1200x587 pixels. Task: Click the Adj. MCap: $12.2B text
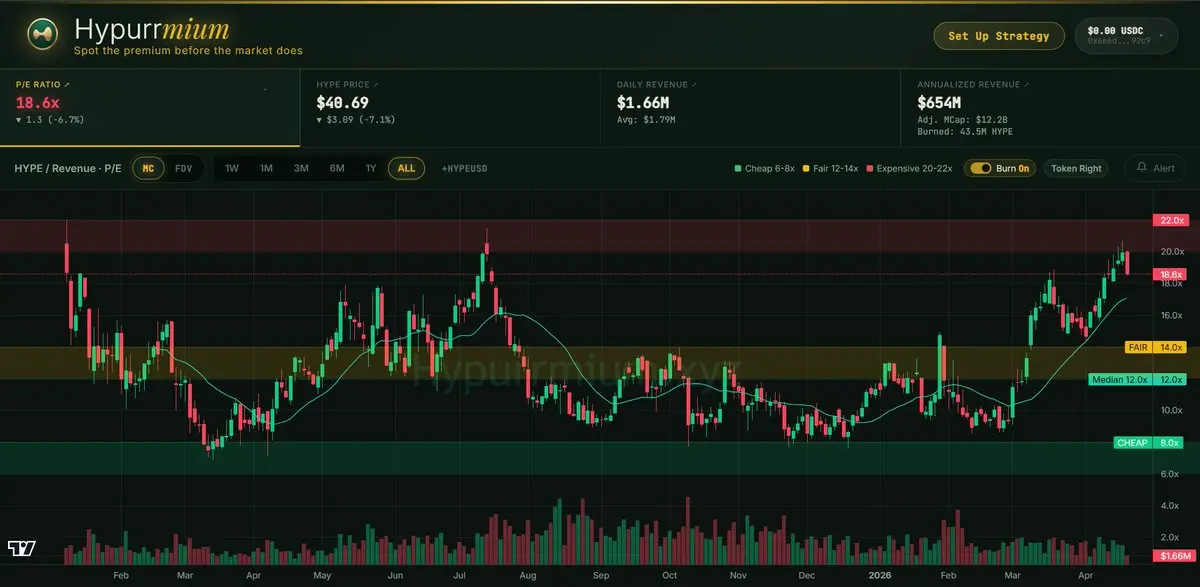(x=962, y=120)
